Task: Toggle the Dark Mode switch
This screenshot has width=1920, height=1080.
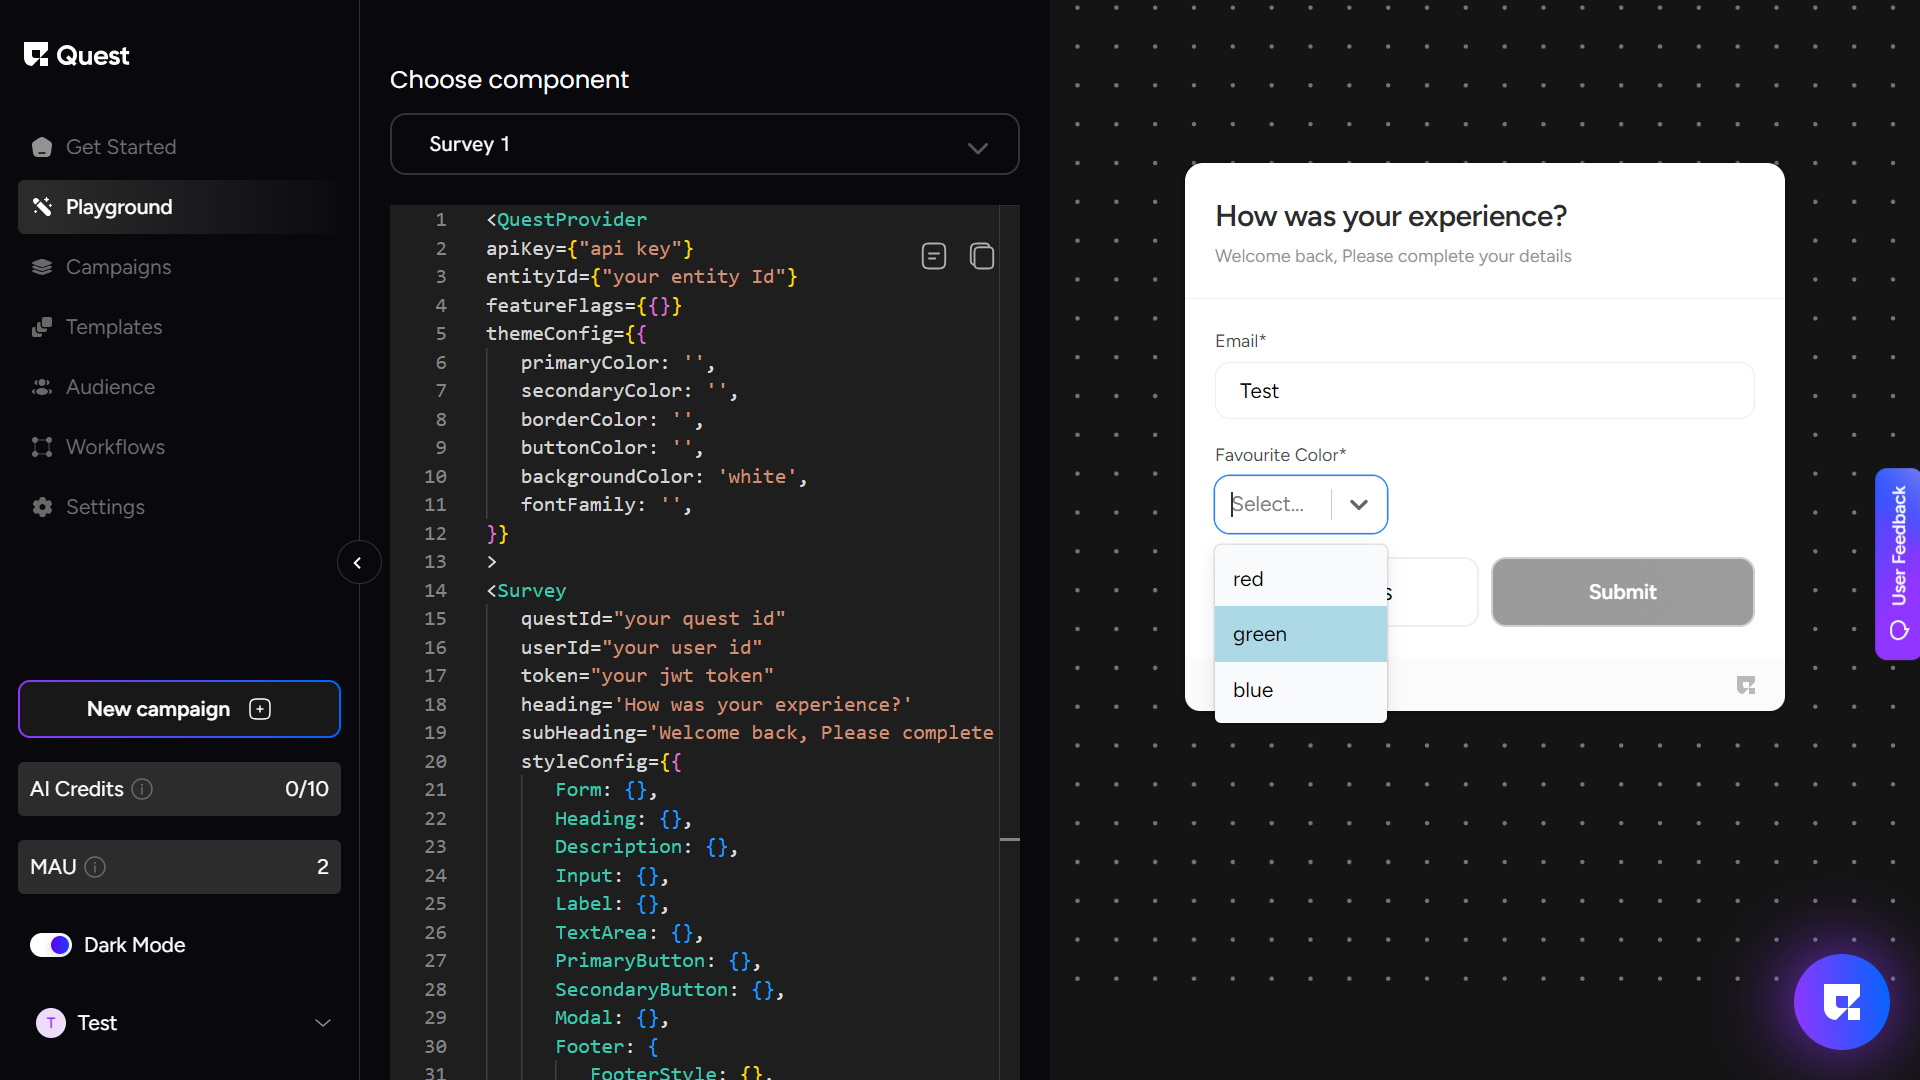Action: tap(51, 945)
